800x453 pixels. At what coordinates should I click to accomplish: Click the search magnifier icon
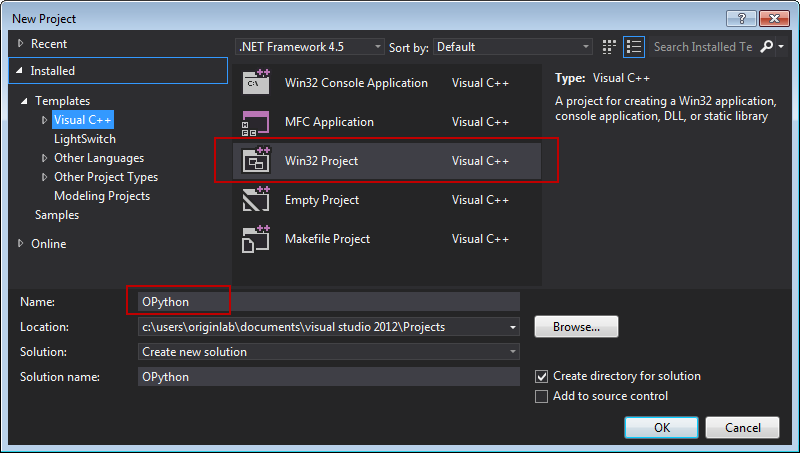point(767,47)
